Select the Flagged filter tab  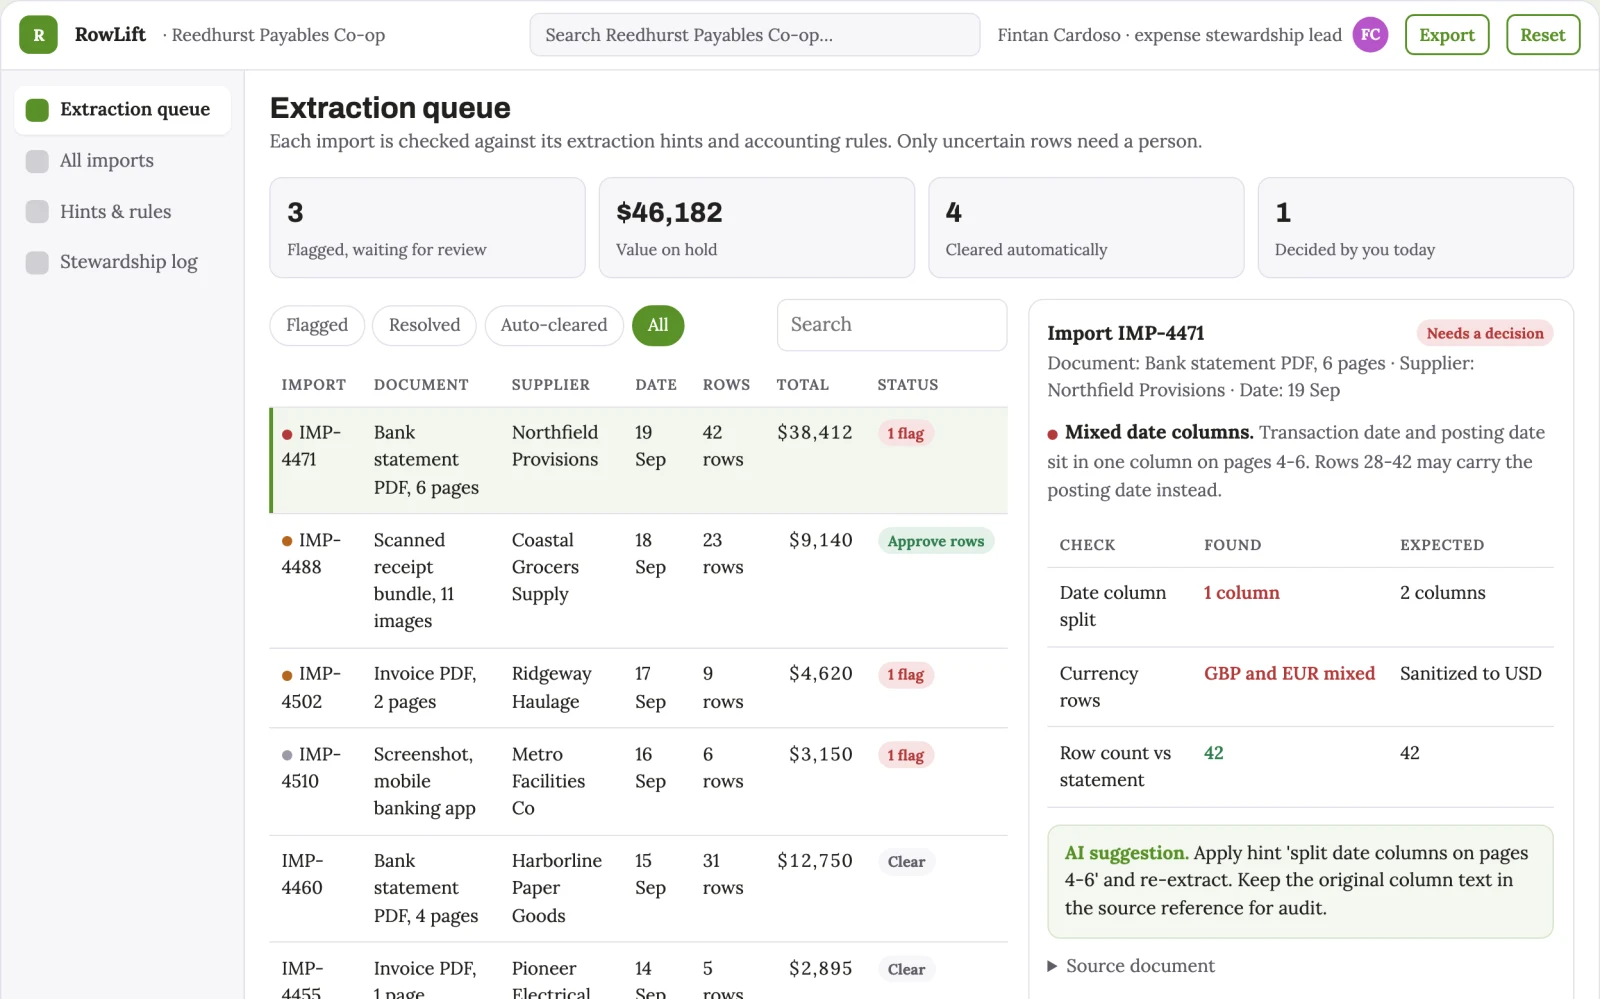tap(317, 325)
